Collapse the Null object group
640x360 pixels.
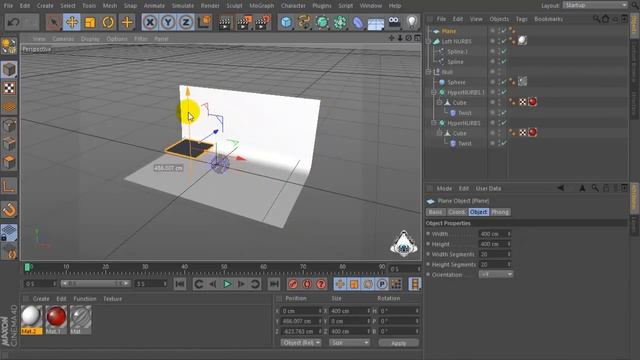(428, 72)
